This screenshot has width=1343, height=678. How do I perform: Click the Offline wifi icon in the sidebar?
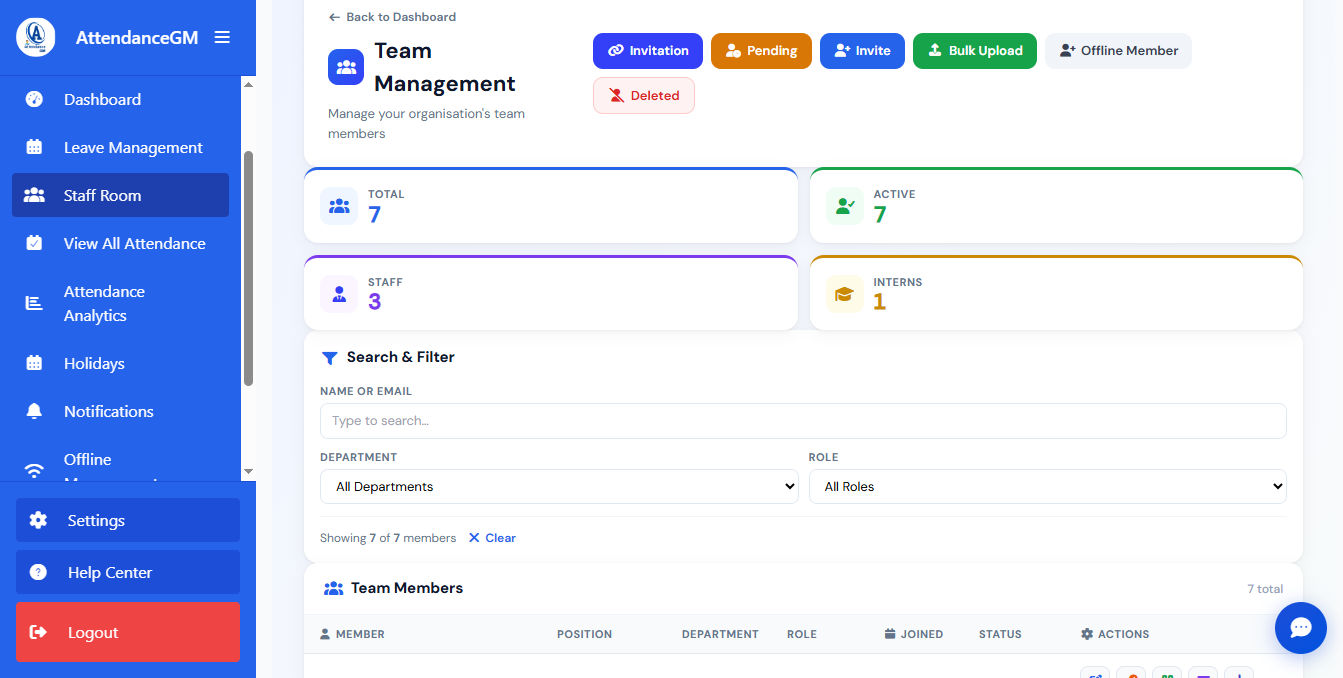click(34, 471)
